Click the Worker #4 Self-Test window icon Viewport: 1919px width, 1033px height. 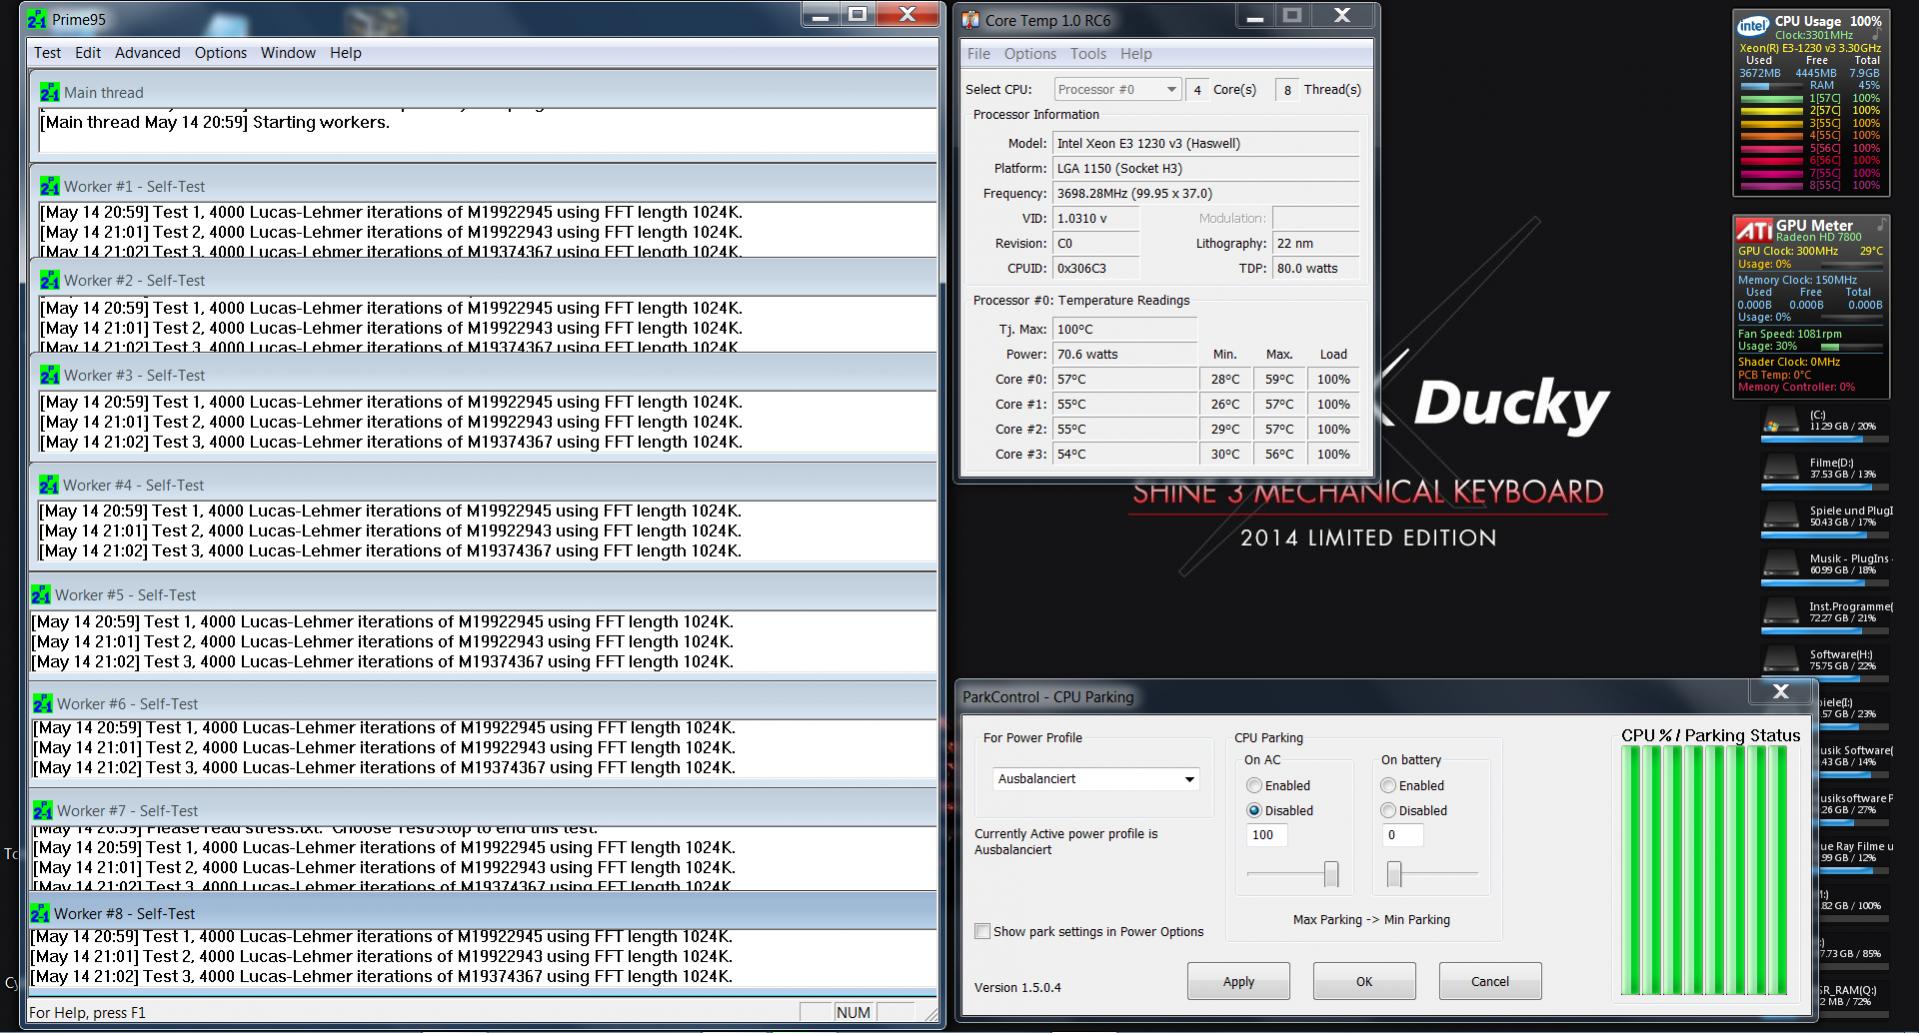click(x=49, y=485)
